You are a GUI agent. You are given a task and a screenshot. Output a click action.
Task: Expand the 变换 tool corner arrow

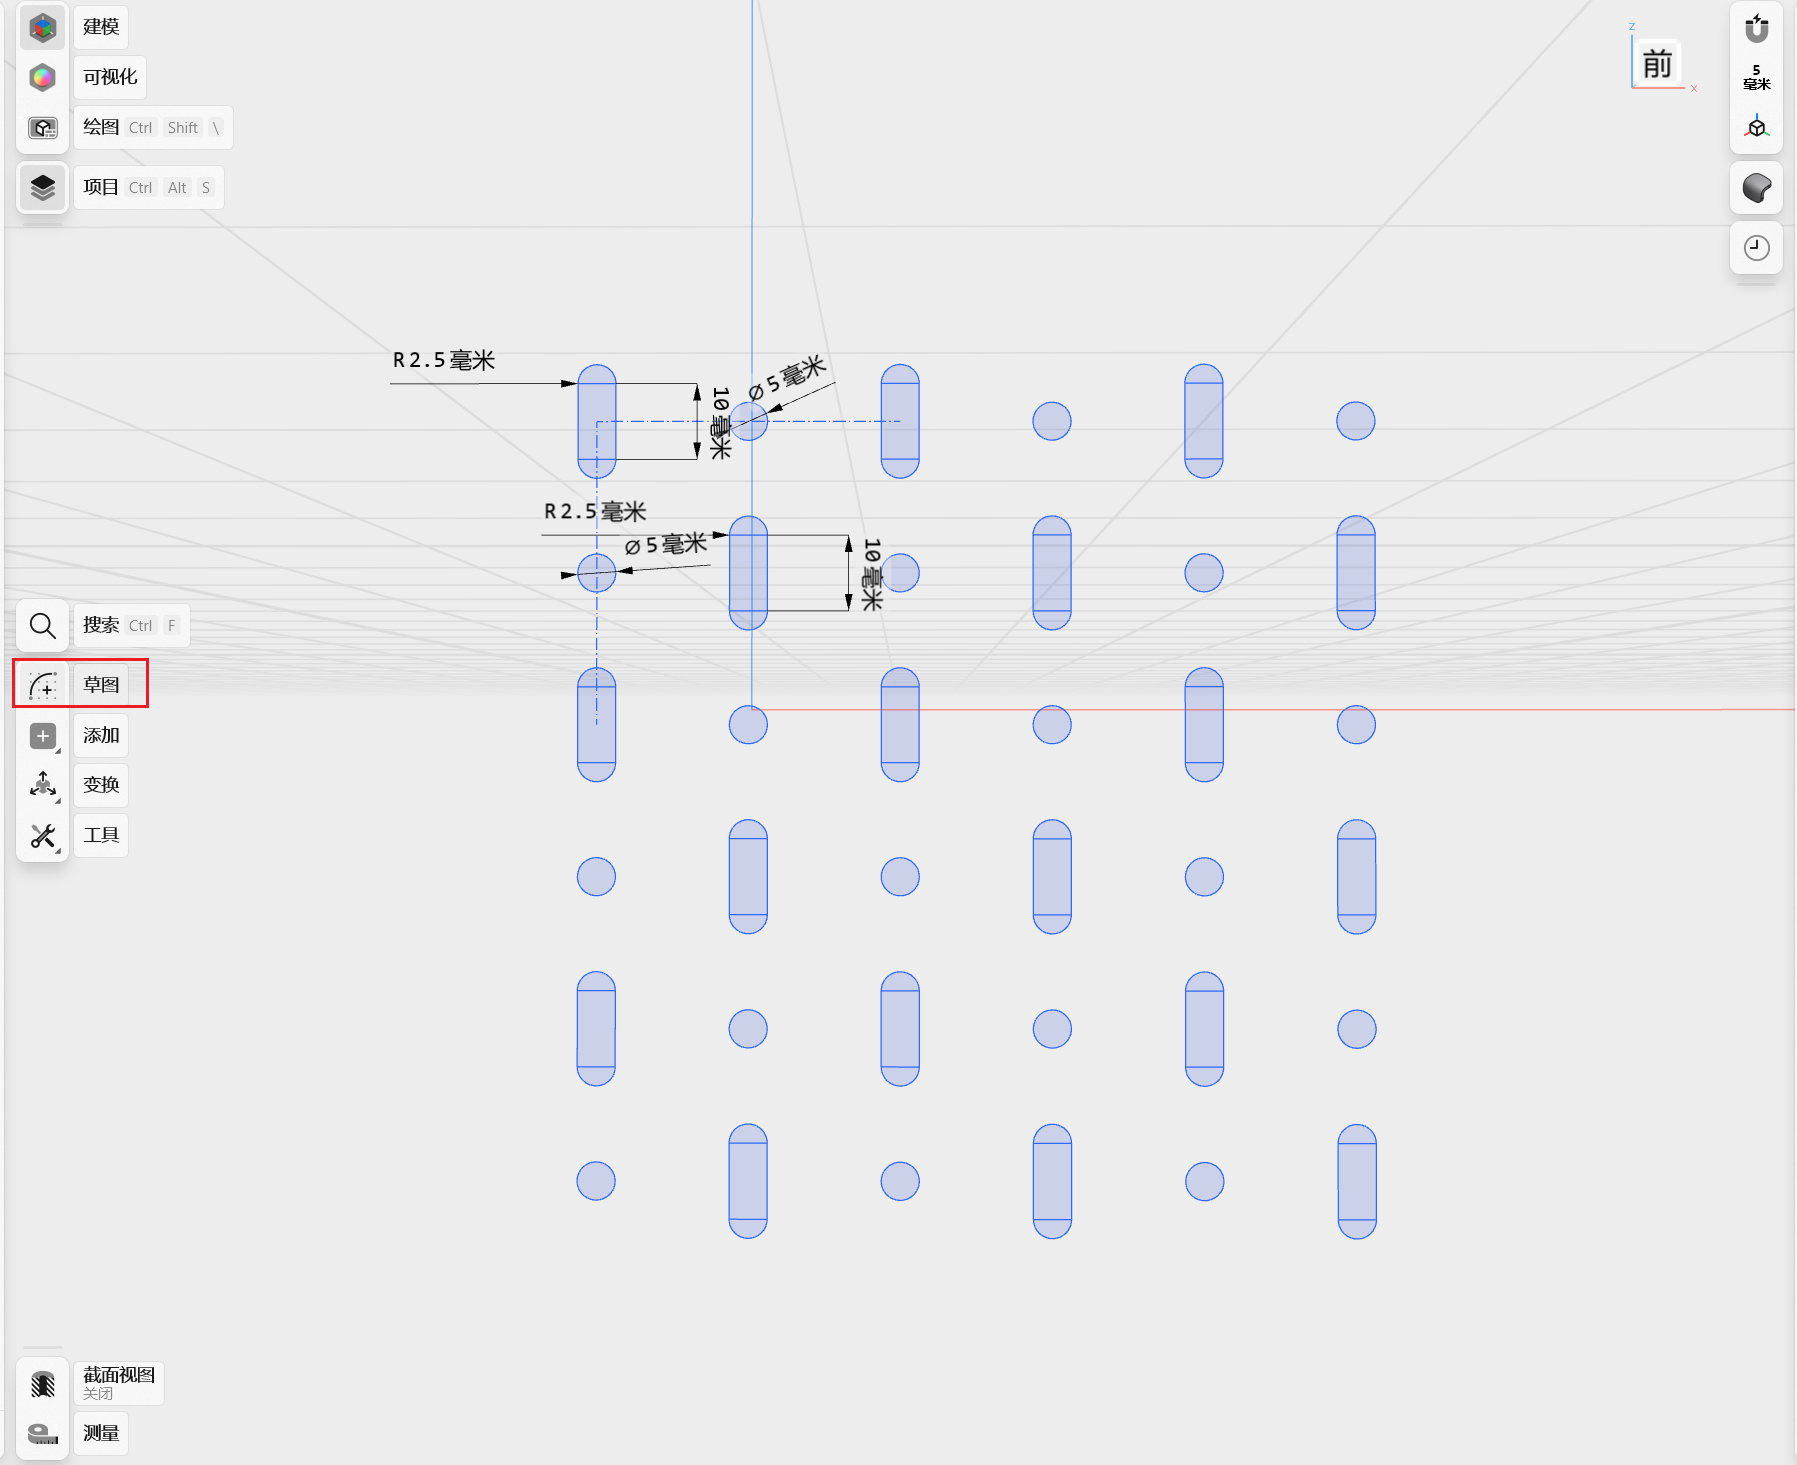click(x=58, y=799)
